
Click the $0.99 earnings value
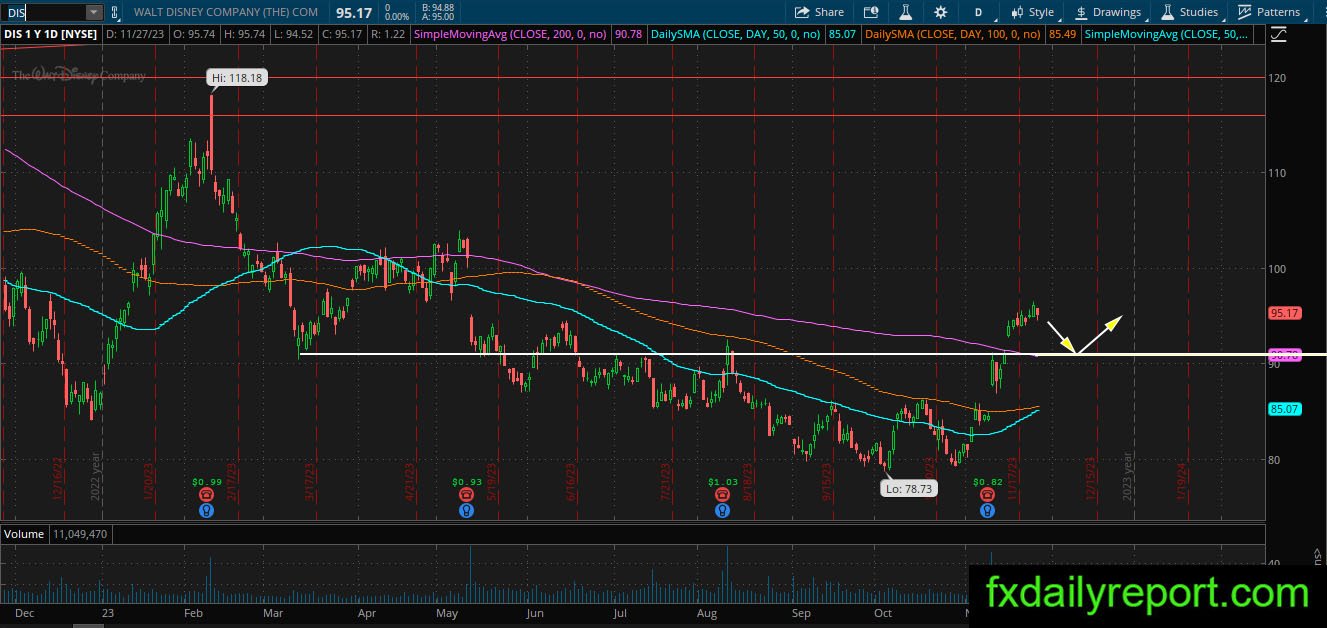207,482
